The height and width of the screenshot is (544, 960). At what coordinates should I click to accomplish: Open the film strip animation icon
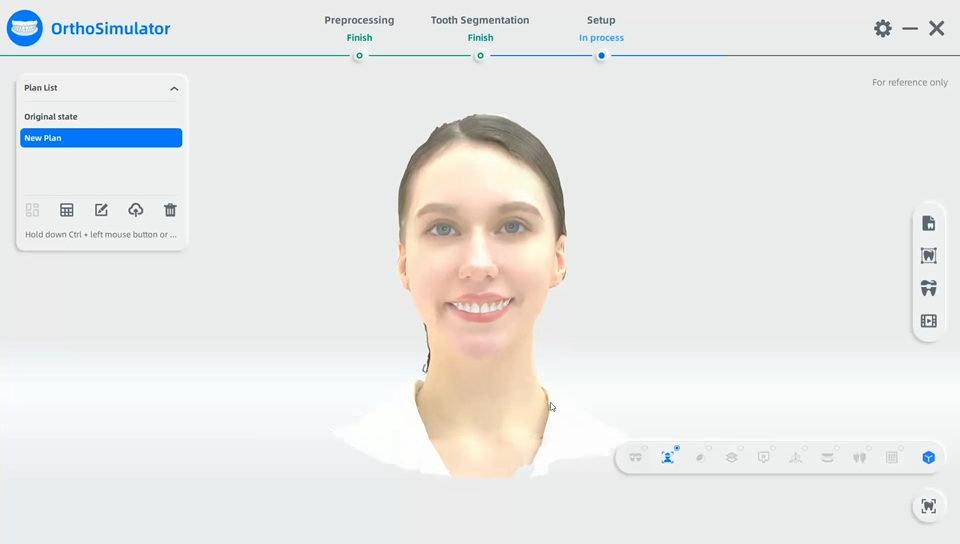coord(928,321)
